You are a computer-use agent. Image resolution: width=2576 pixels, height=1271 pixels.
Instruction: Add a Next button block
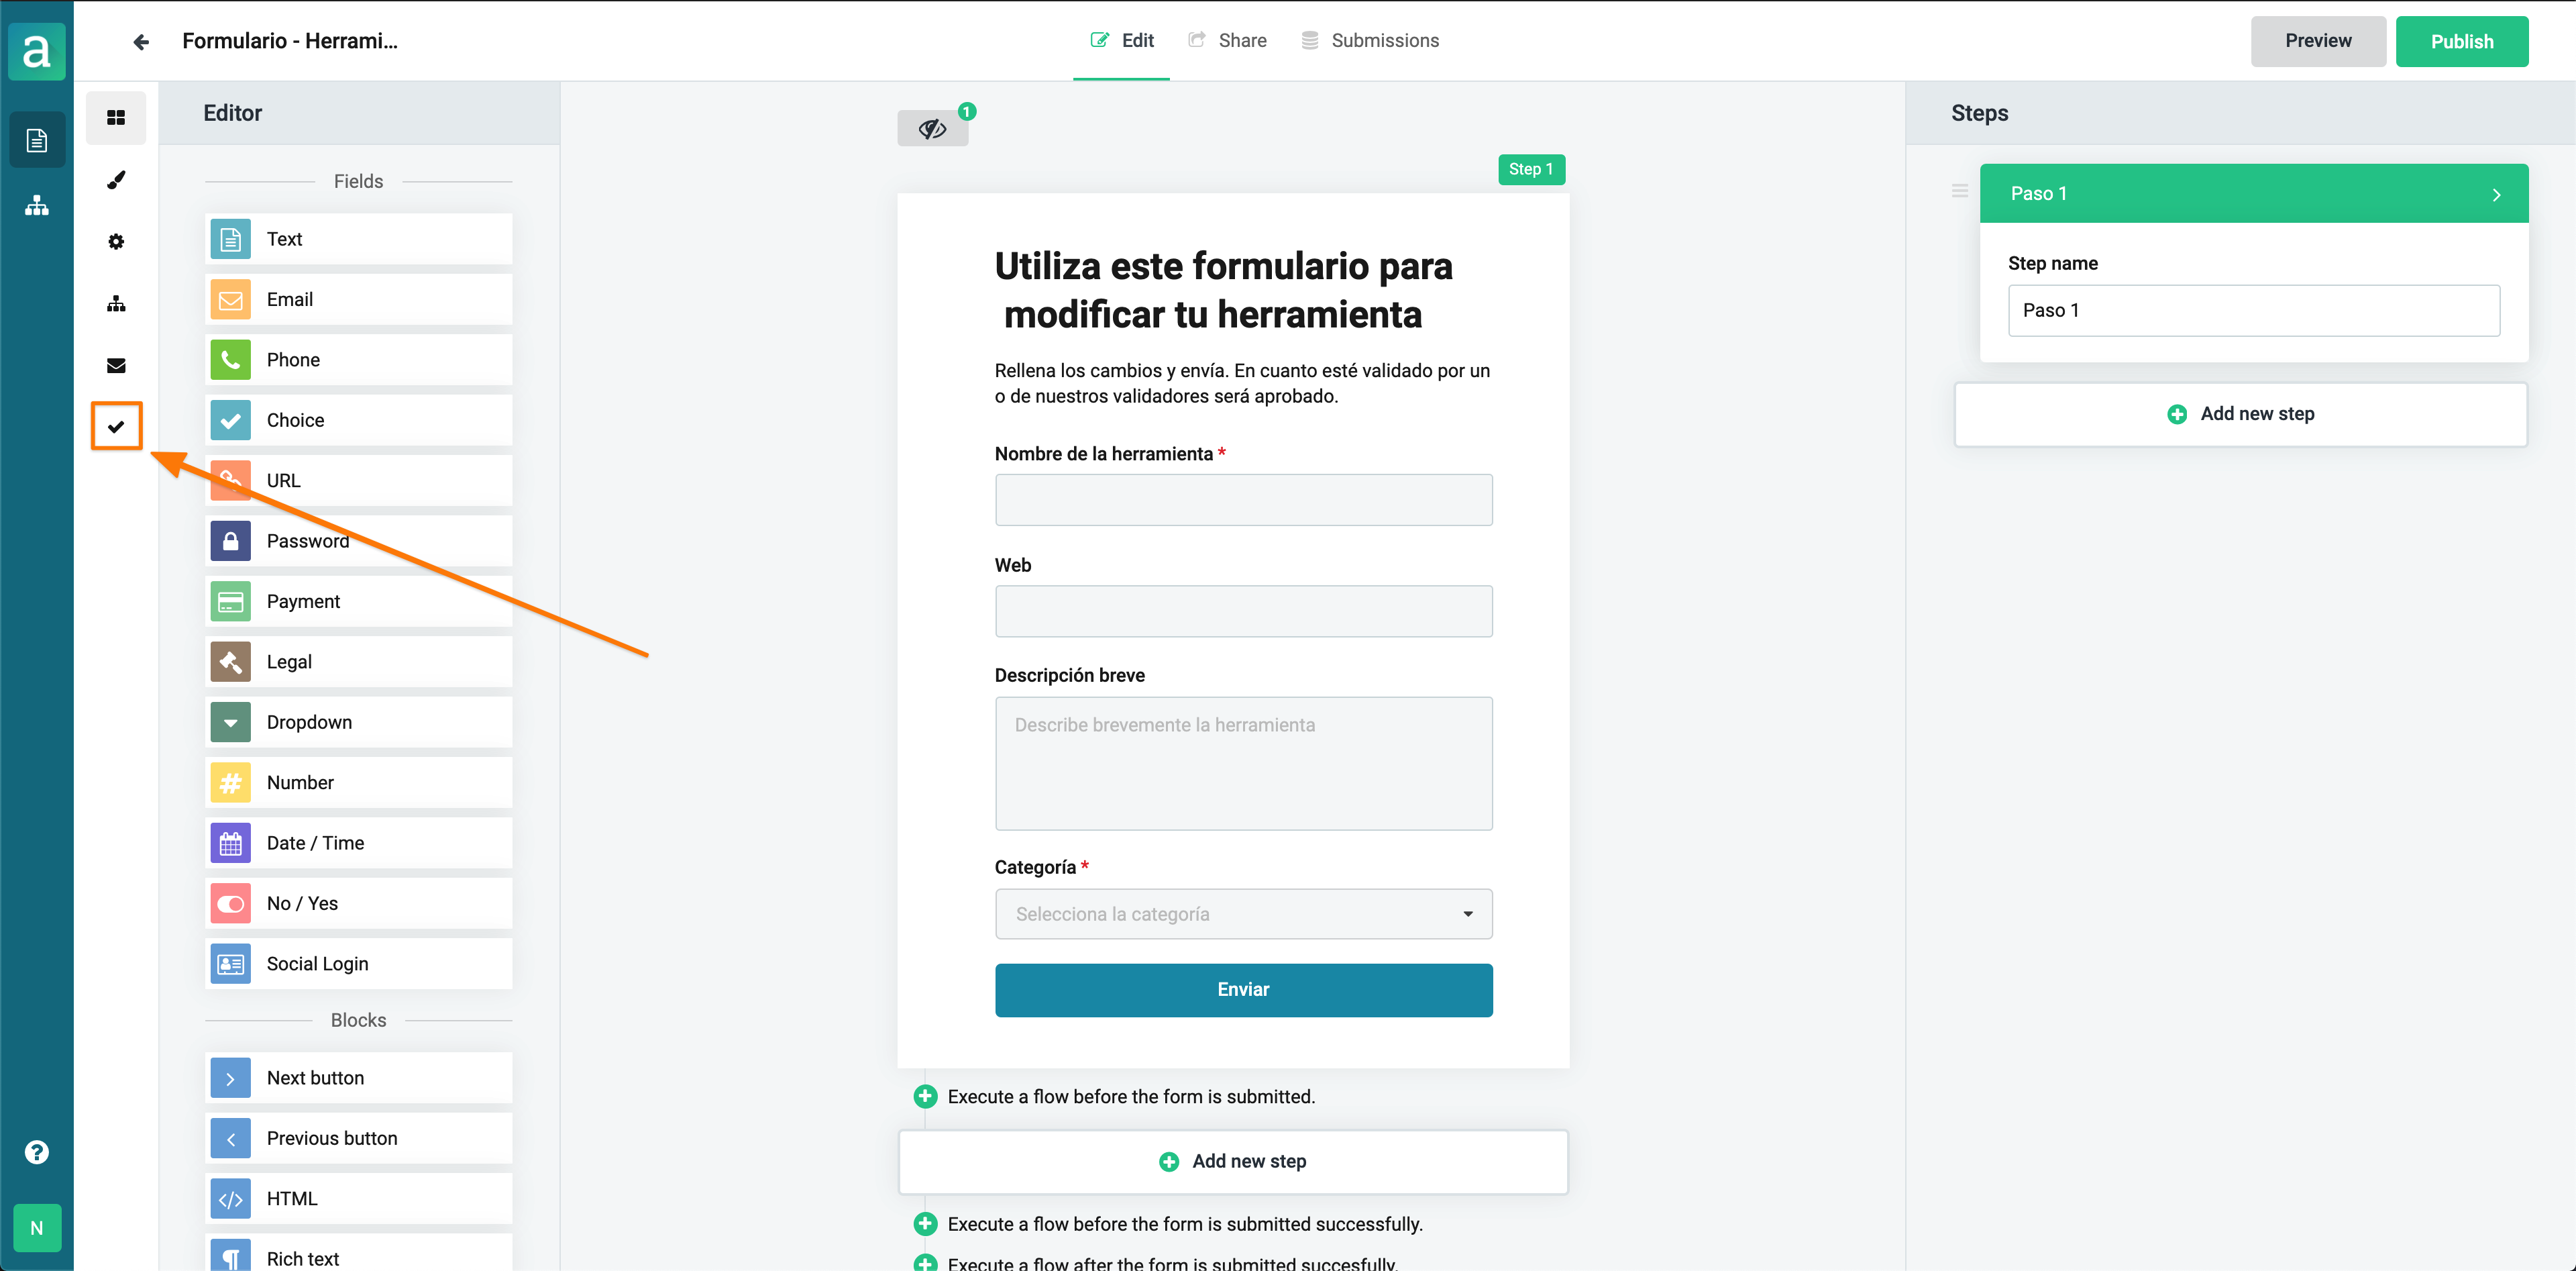(x=358, y=1078)
